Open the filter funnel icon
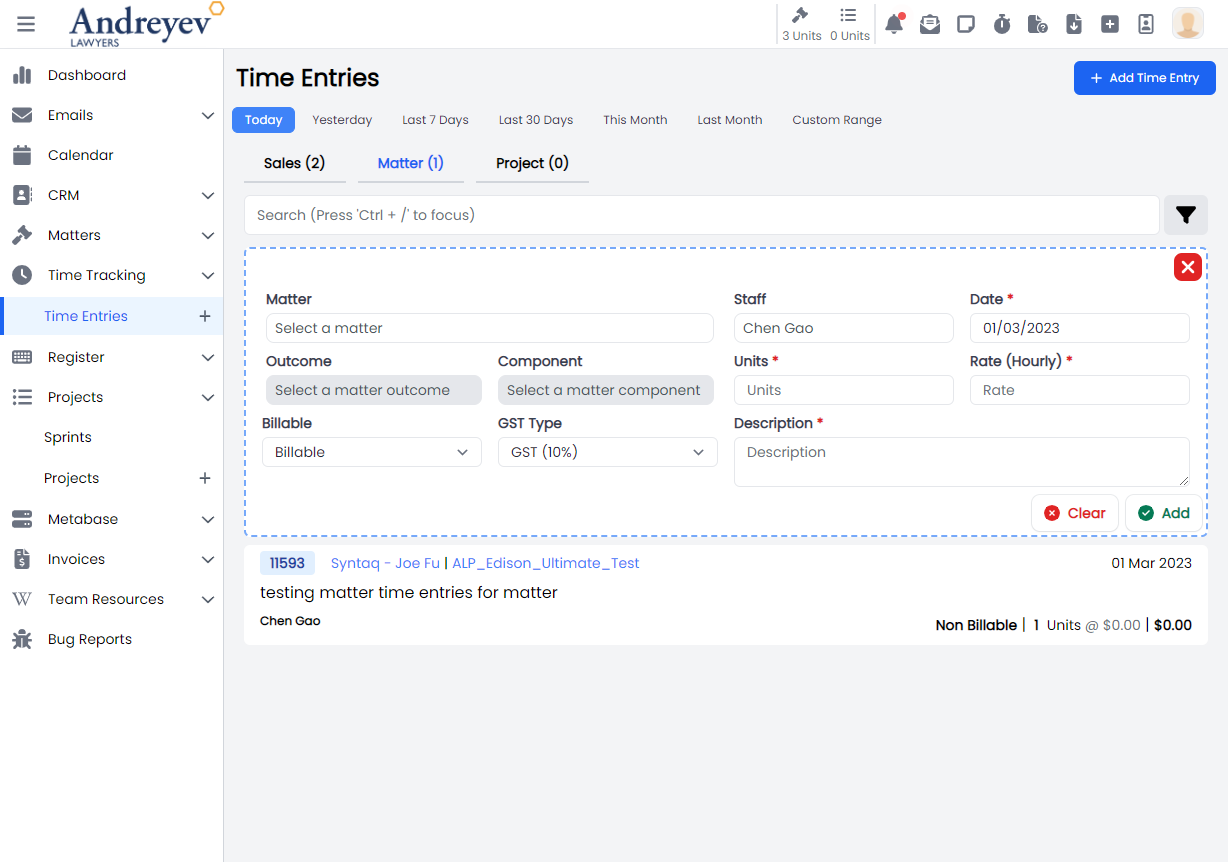This screenshot has width=1228, height=862. click(x=1186, y=215)
